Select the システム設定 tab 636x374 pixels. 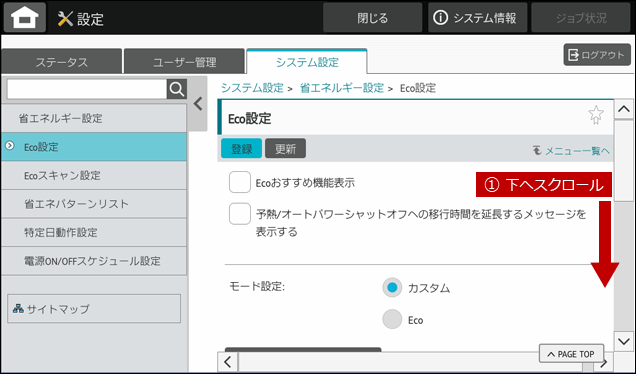pos(307,62)
